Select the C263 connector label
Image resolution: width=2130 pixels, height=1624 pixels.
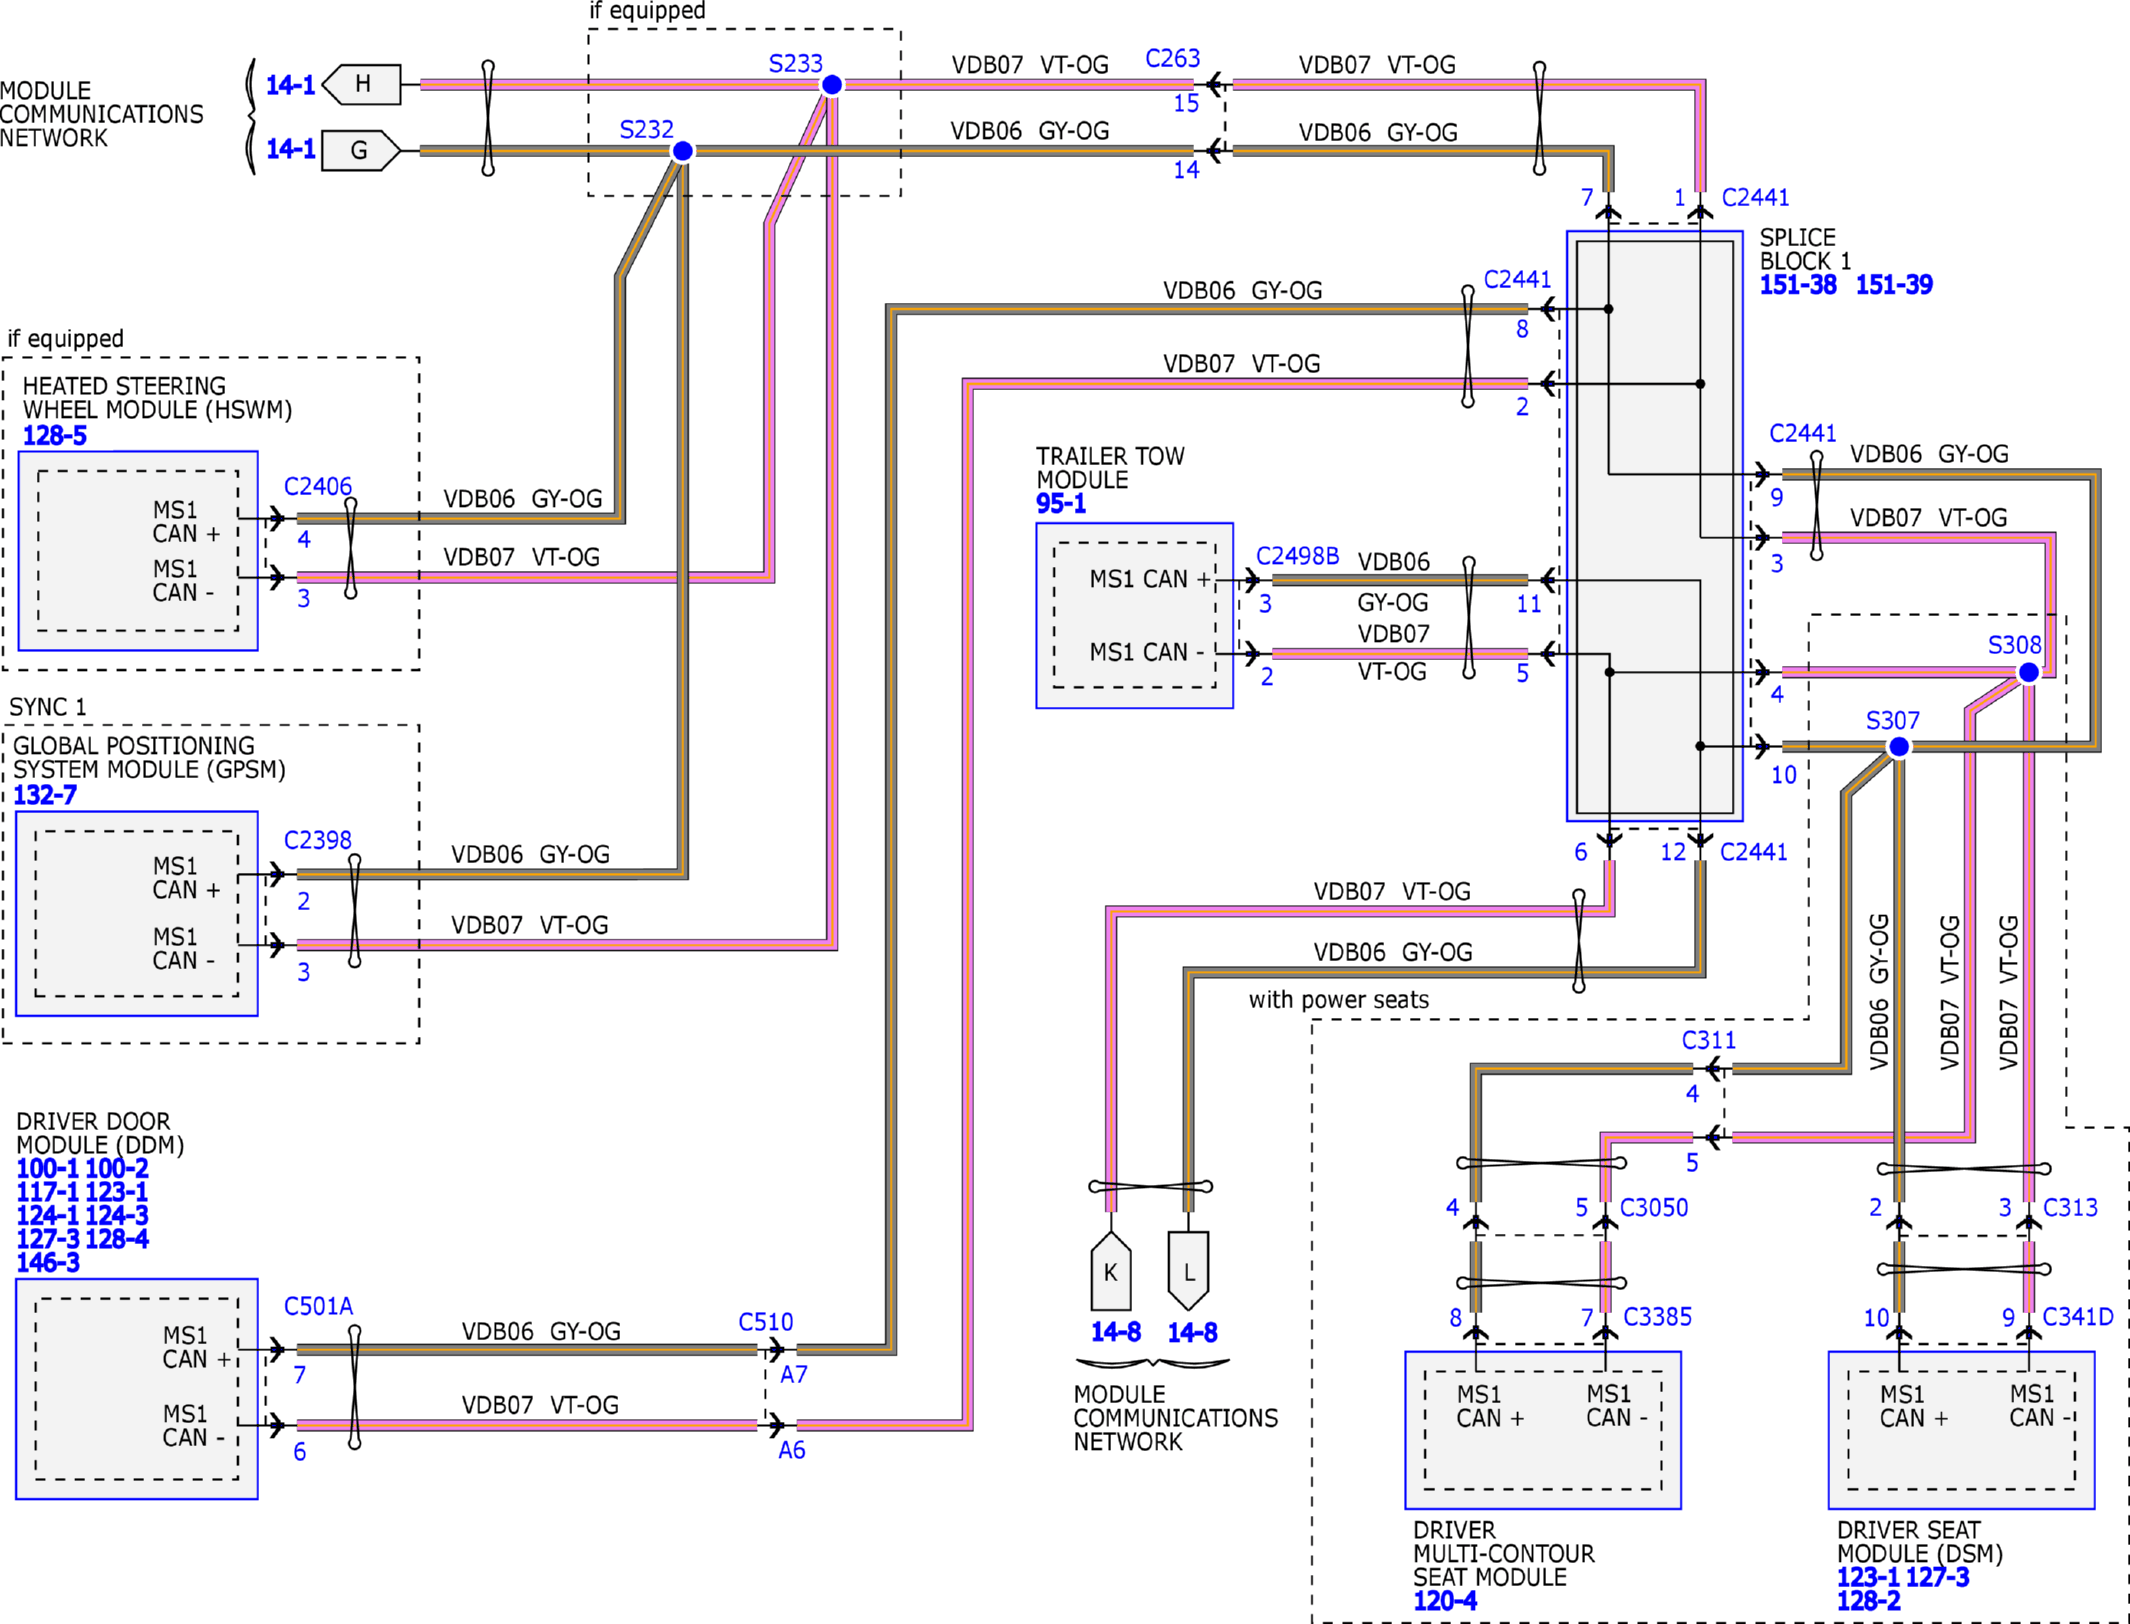pyautogui.click(x=1172, y=59)
